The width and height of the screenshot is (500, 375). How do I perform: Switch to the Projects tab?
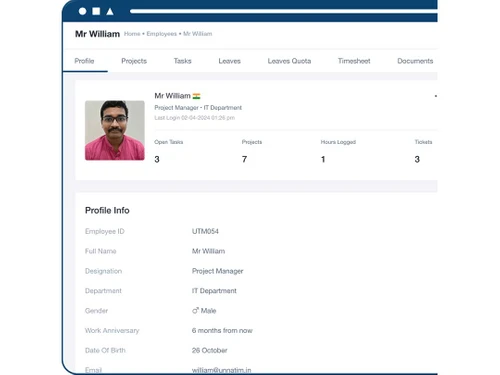click(x=134, y=61)
